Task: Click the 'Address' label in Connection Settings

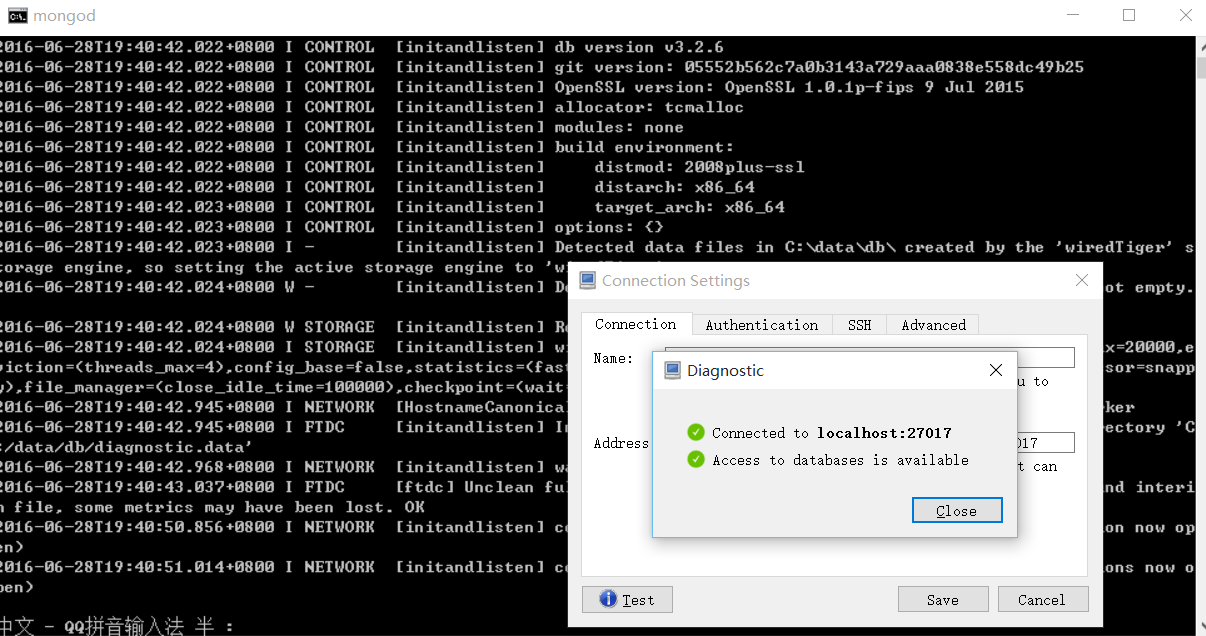Action: coord(621,443)
